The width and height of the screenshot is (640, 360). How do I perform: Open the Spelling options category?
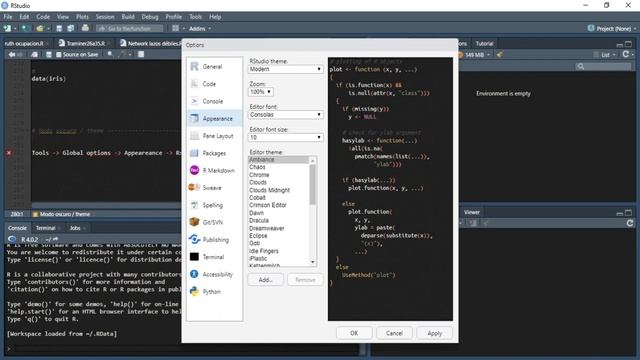(x=214, y=205)
